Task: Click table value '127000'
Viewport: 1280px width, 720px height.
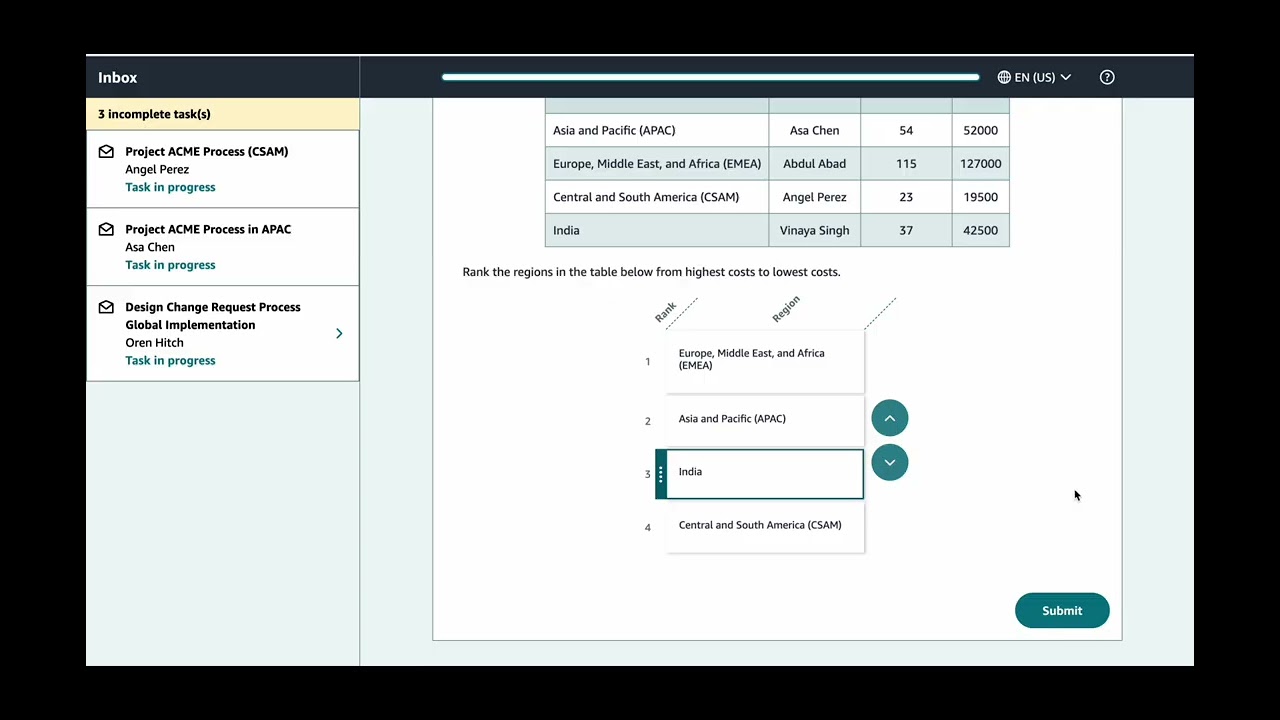Action: tap(980, 164)
